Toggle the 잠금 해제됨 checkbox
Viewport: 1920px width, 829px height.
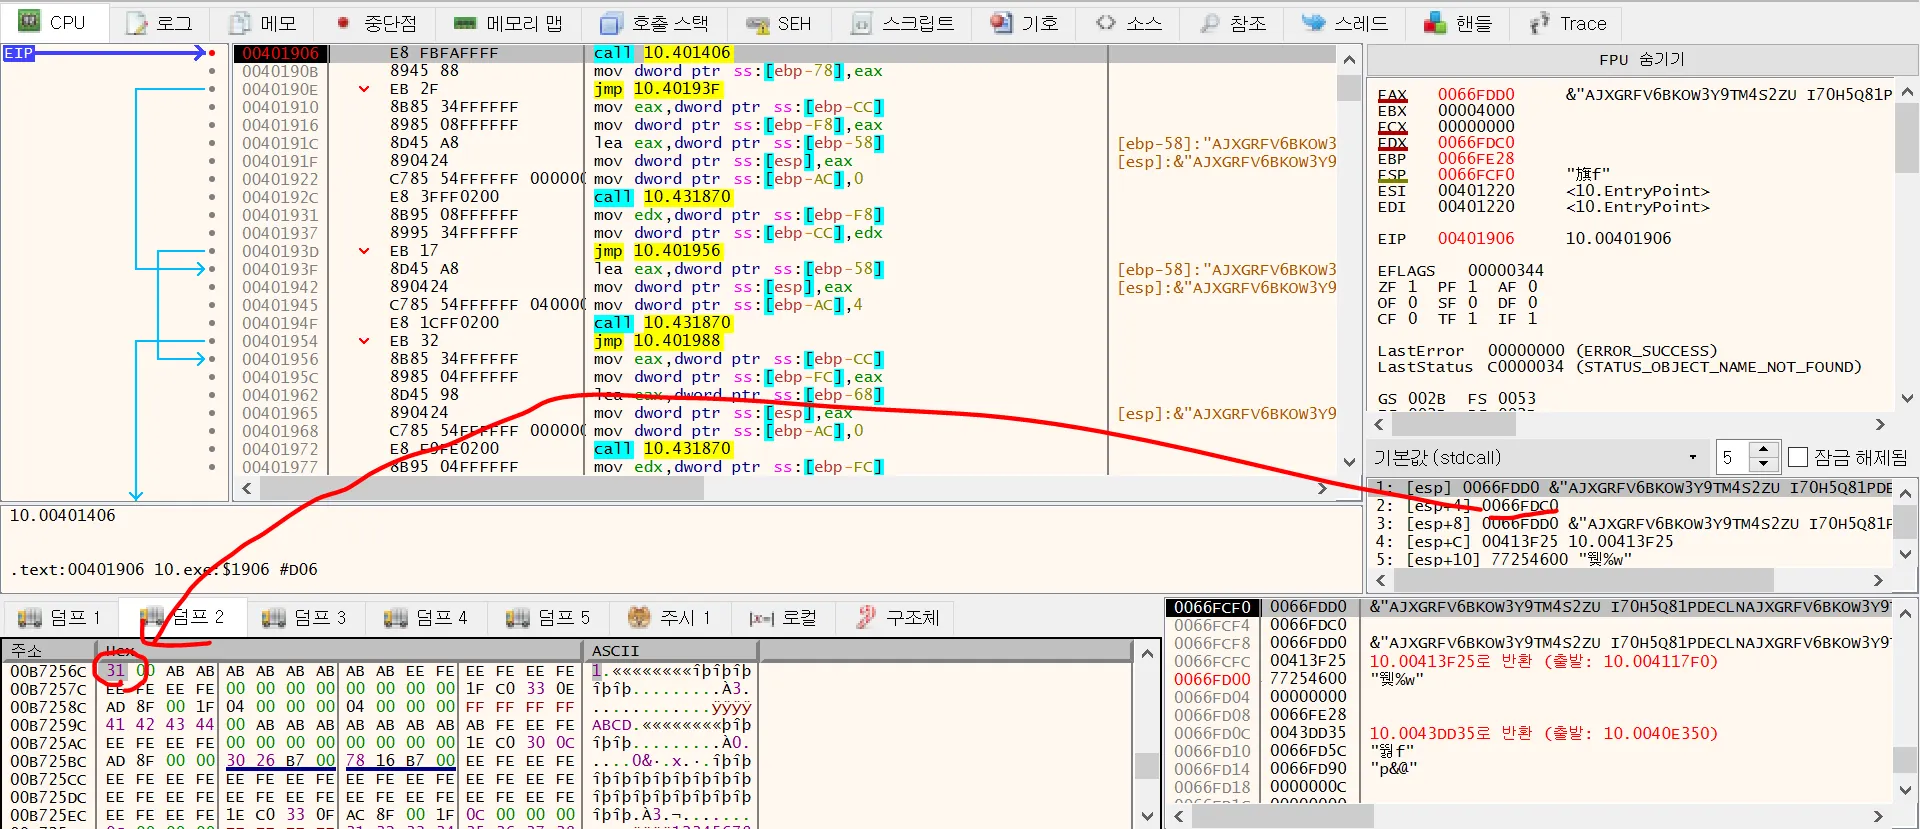click(1798, 457)
